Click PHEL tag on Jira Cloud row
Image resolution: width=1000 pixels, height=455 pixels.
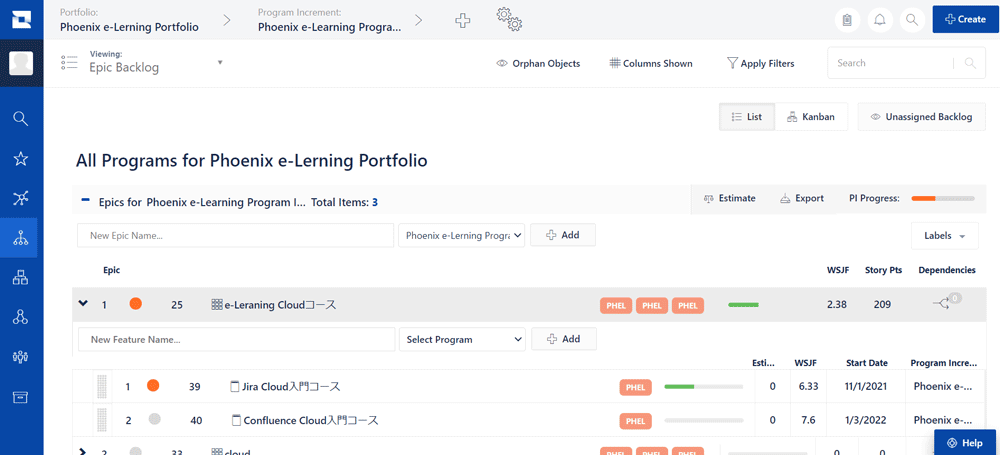click(x=635, y=386)
